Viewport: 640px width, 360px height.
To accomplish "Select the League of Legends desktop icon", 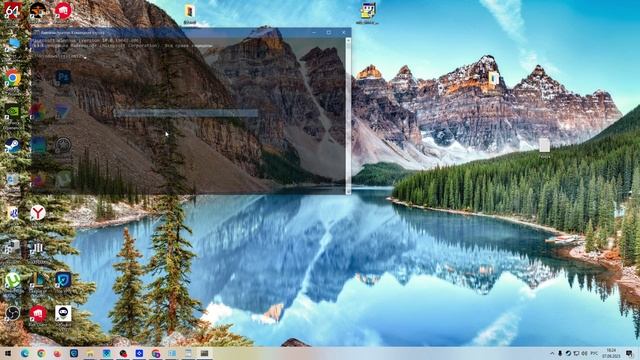I will [x=38, y=280].
